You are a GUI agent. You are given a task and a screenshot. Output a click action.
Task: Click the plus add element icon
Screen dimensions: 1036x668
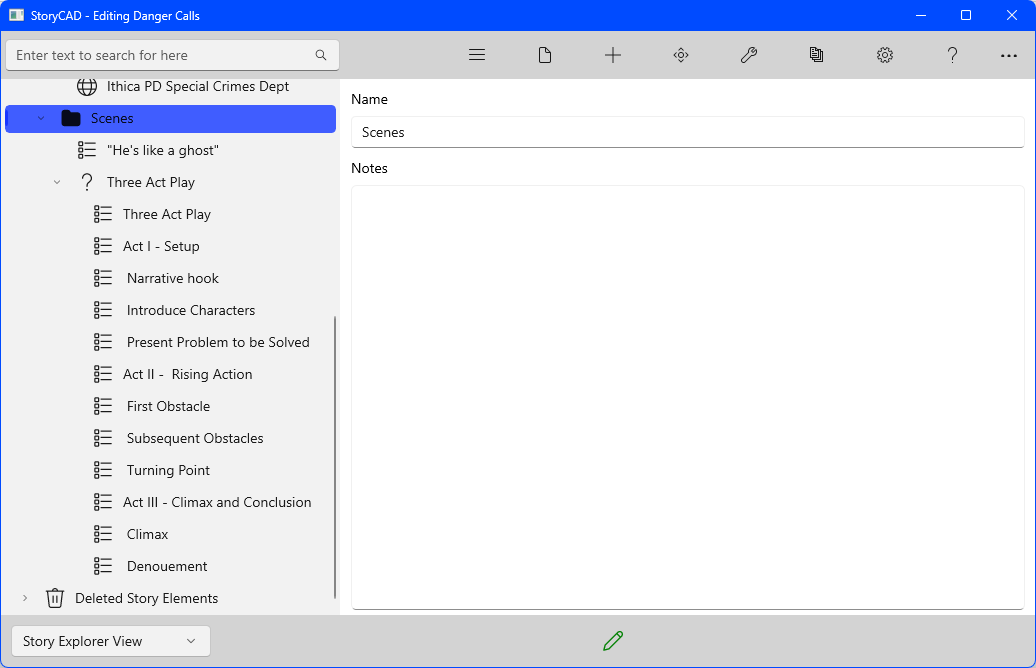tap(613, 55)
